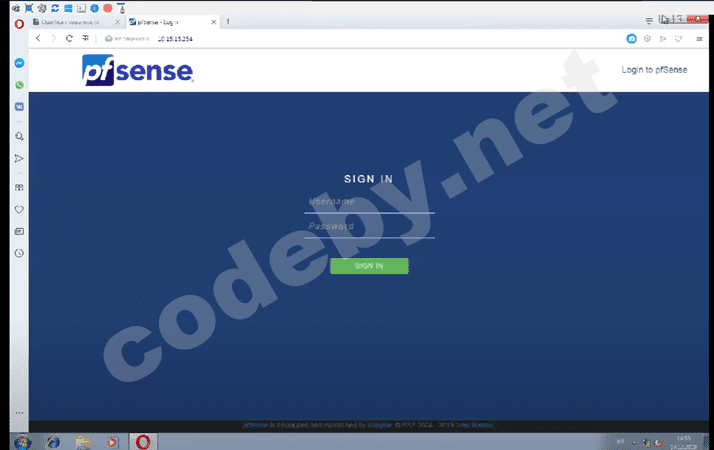Image resolution: width=714 pixels, height=450 pixels.
Task: Click the fullscreen frame icon in top toolbar
Action: pyautogui.click(x=29, y=8)
